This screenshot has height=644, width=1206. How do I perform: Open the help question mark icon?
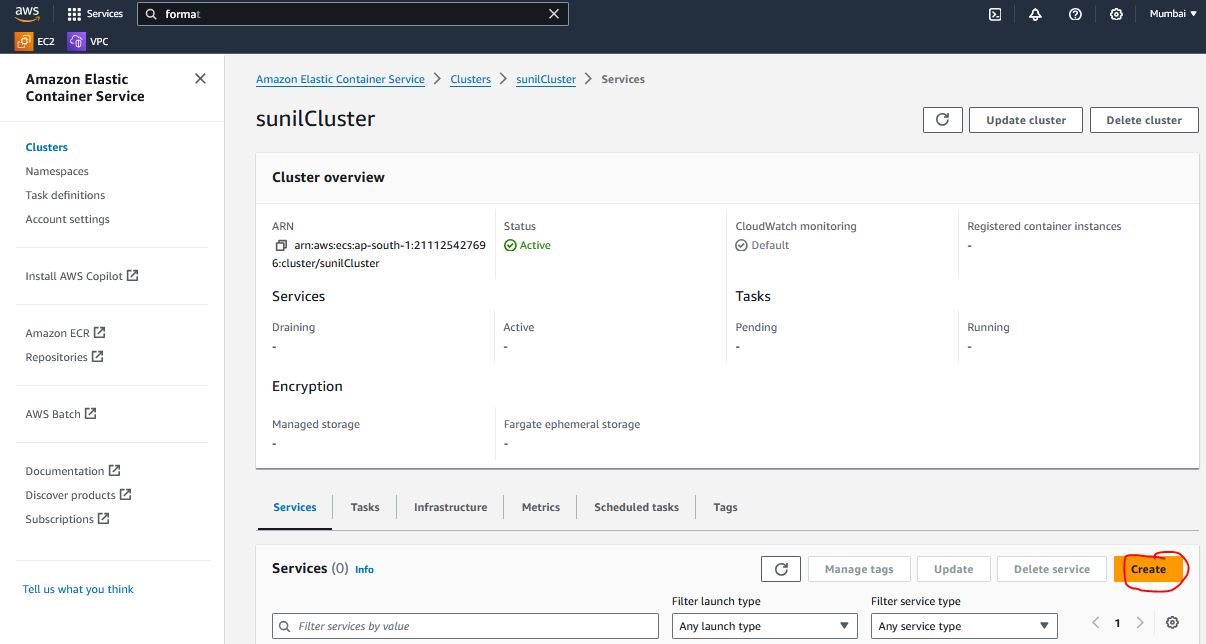[1075, 14]
